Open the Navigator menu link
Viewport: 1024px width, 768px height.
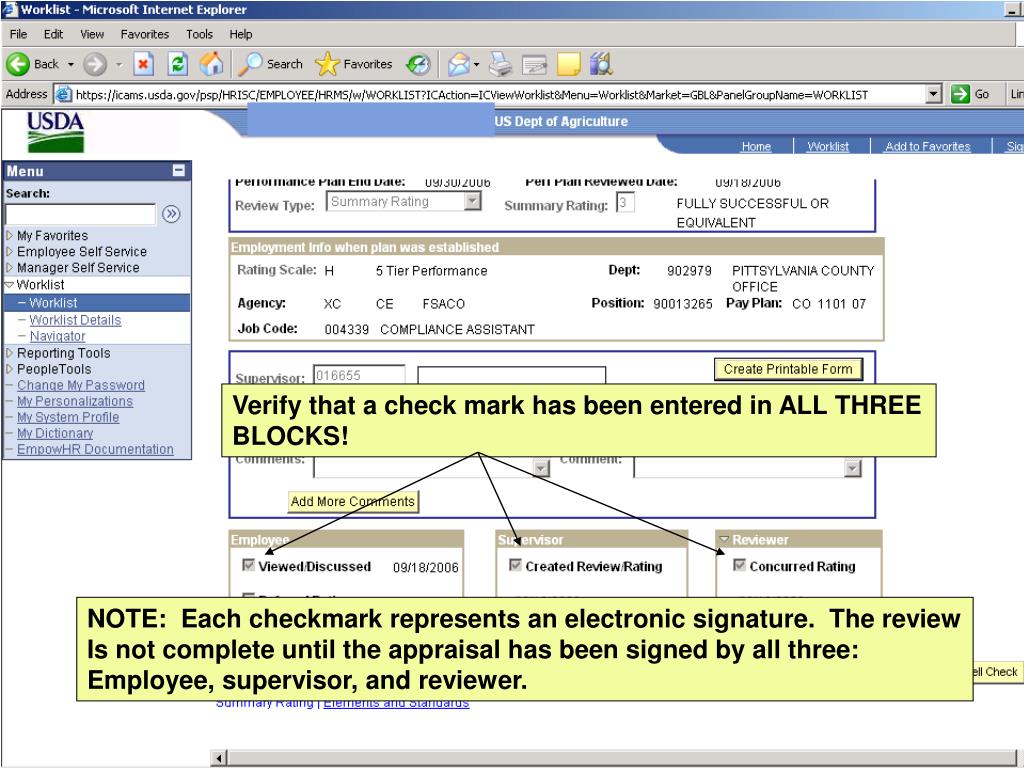[57, 336]
